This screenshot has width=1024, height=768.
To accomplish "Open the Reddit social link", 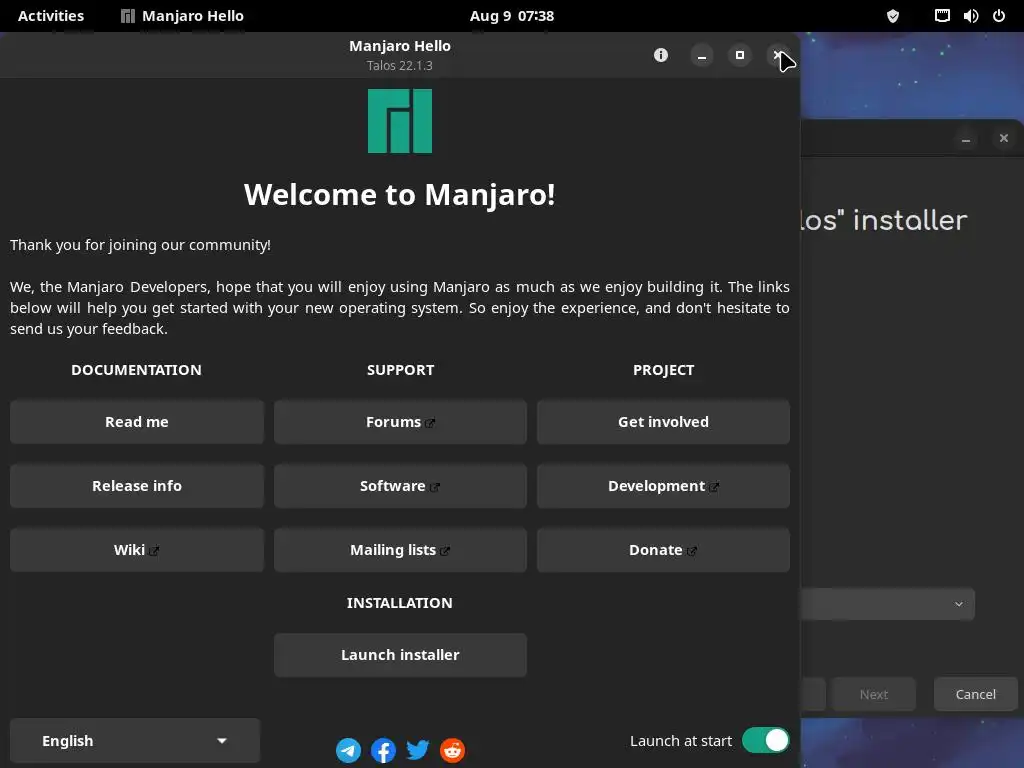I will (453, 750).
